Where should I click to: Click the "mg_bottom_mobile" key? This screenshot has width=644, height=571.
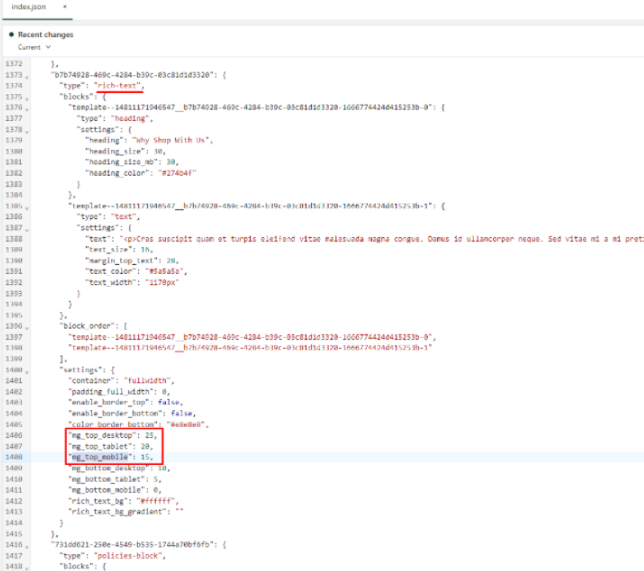pos(106,490)
